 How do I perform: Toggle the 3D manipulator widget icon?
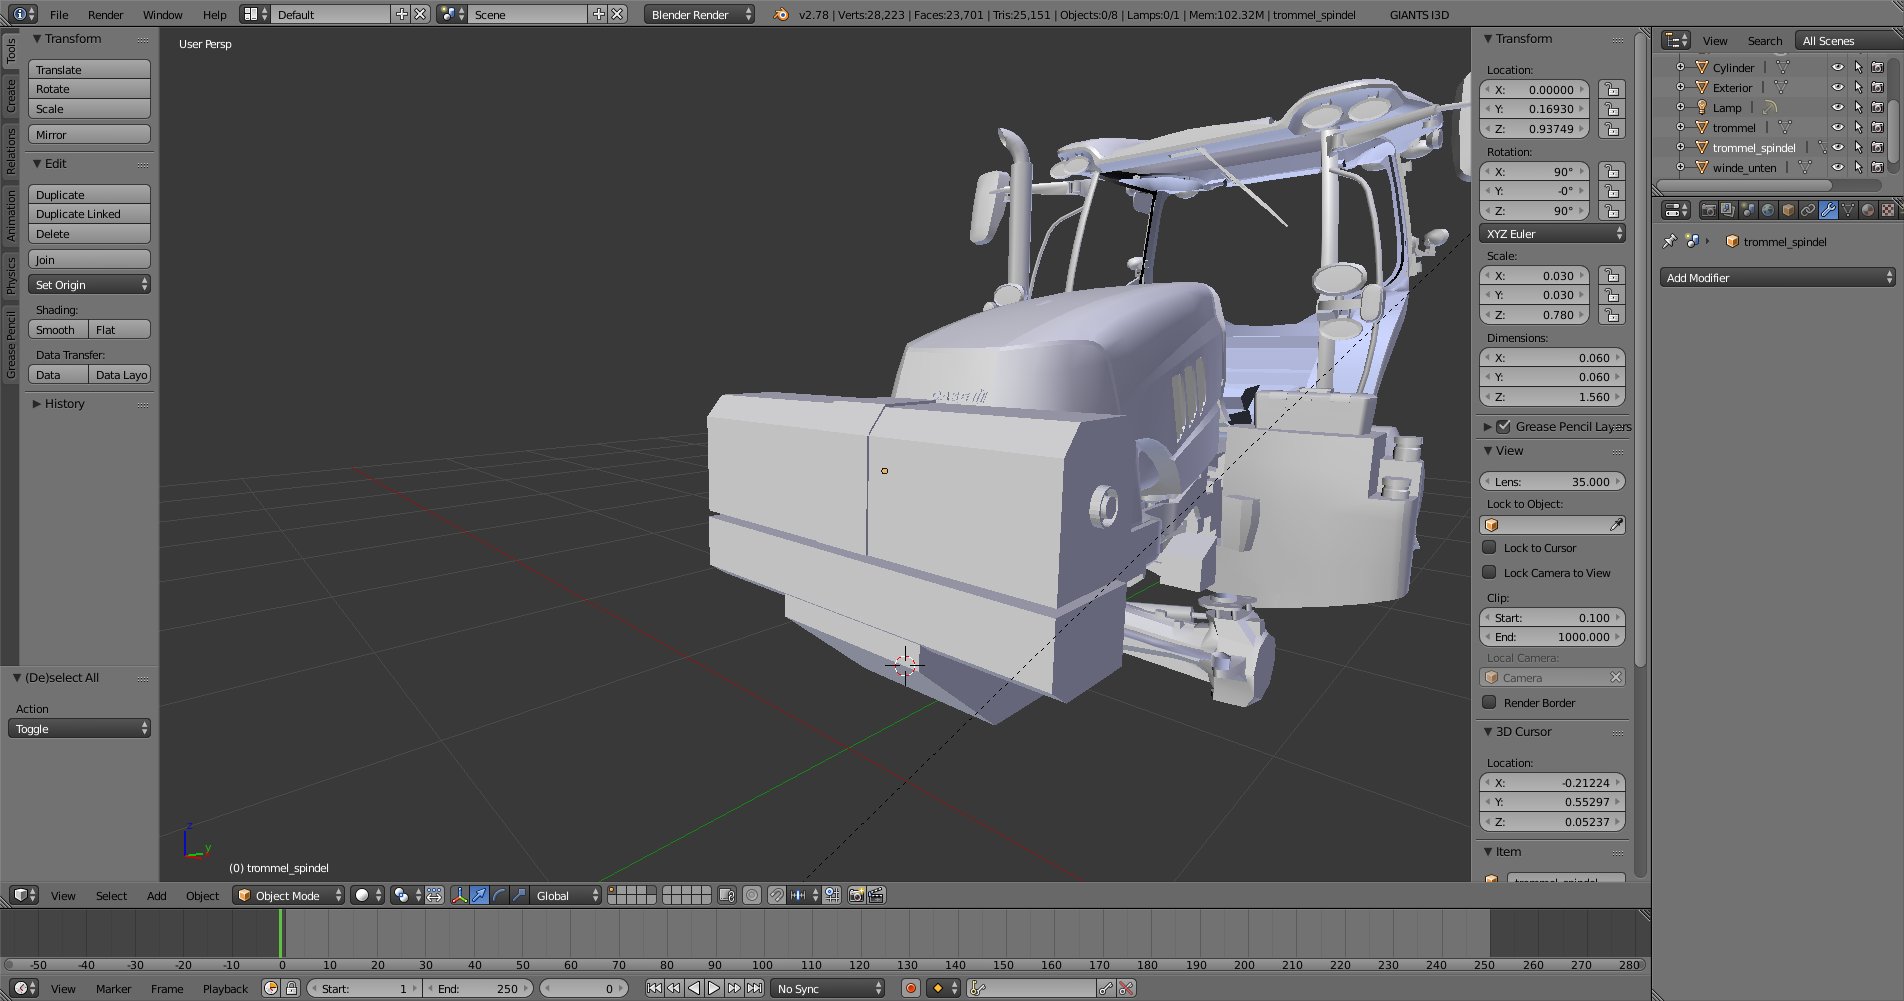click(459, 895)
